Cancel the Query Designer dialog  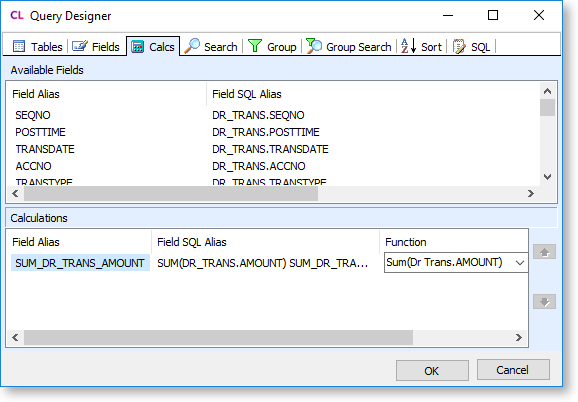[513, 370]
